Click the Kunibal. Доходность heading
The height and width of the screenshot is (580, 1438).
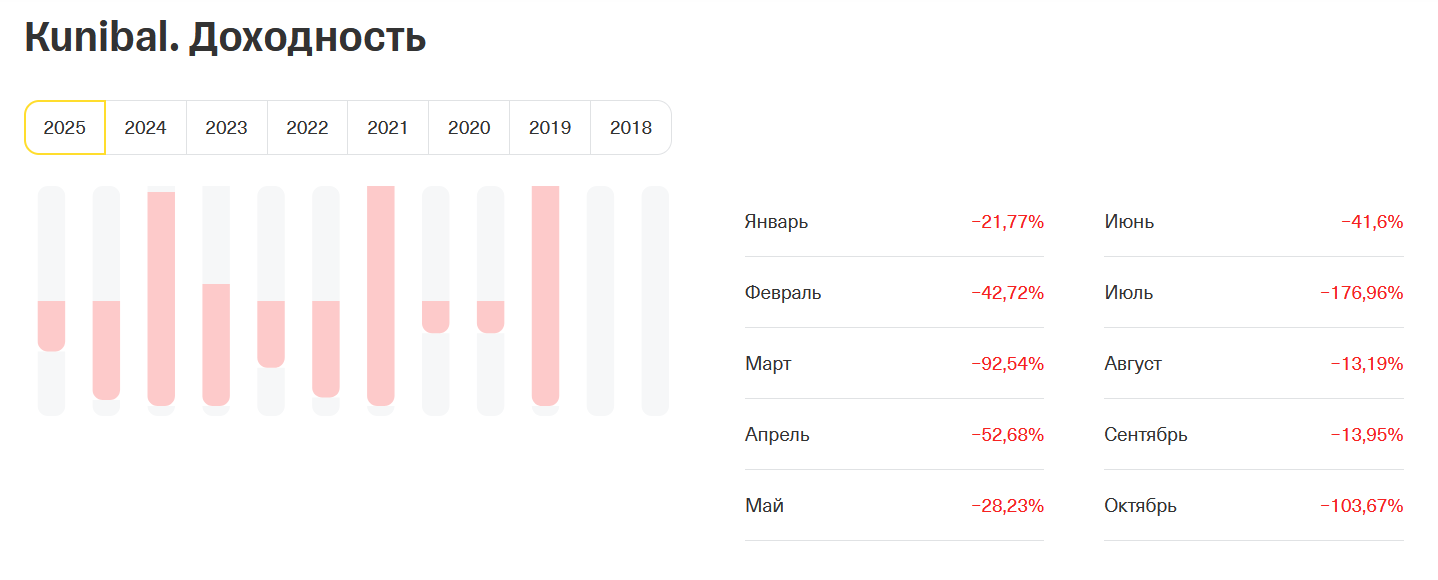225,37
